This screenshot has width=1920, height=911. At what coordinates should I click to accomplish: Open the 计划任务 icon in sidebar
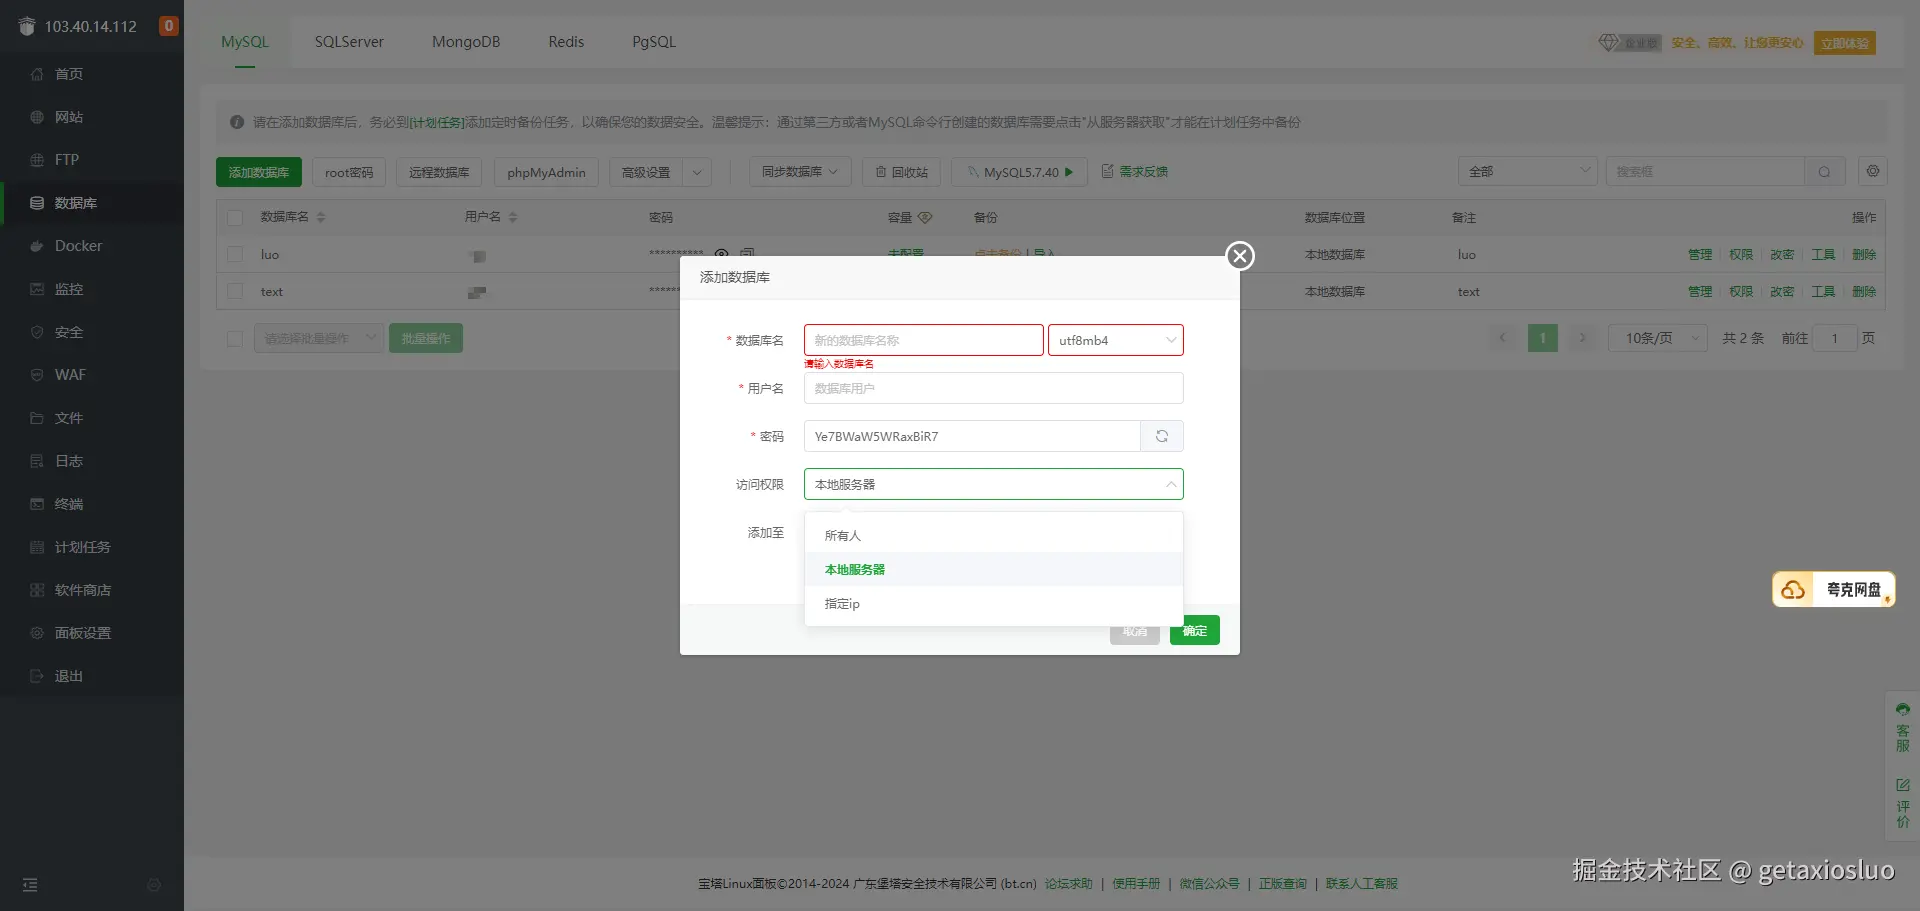(37, 547)
